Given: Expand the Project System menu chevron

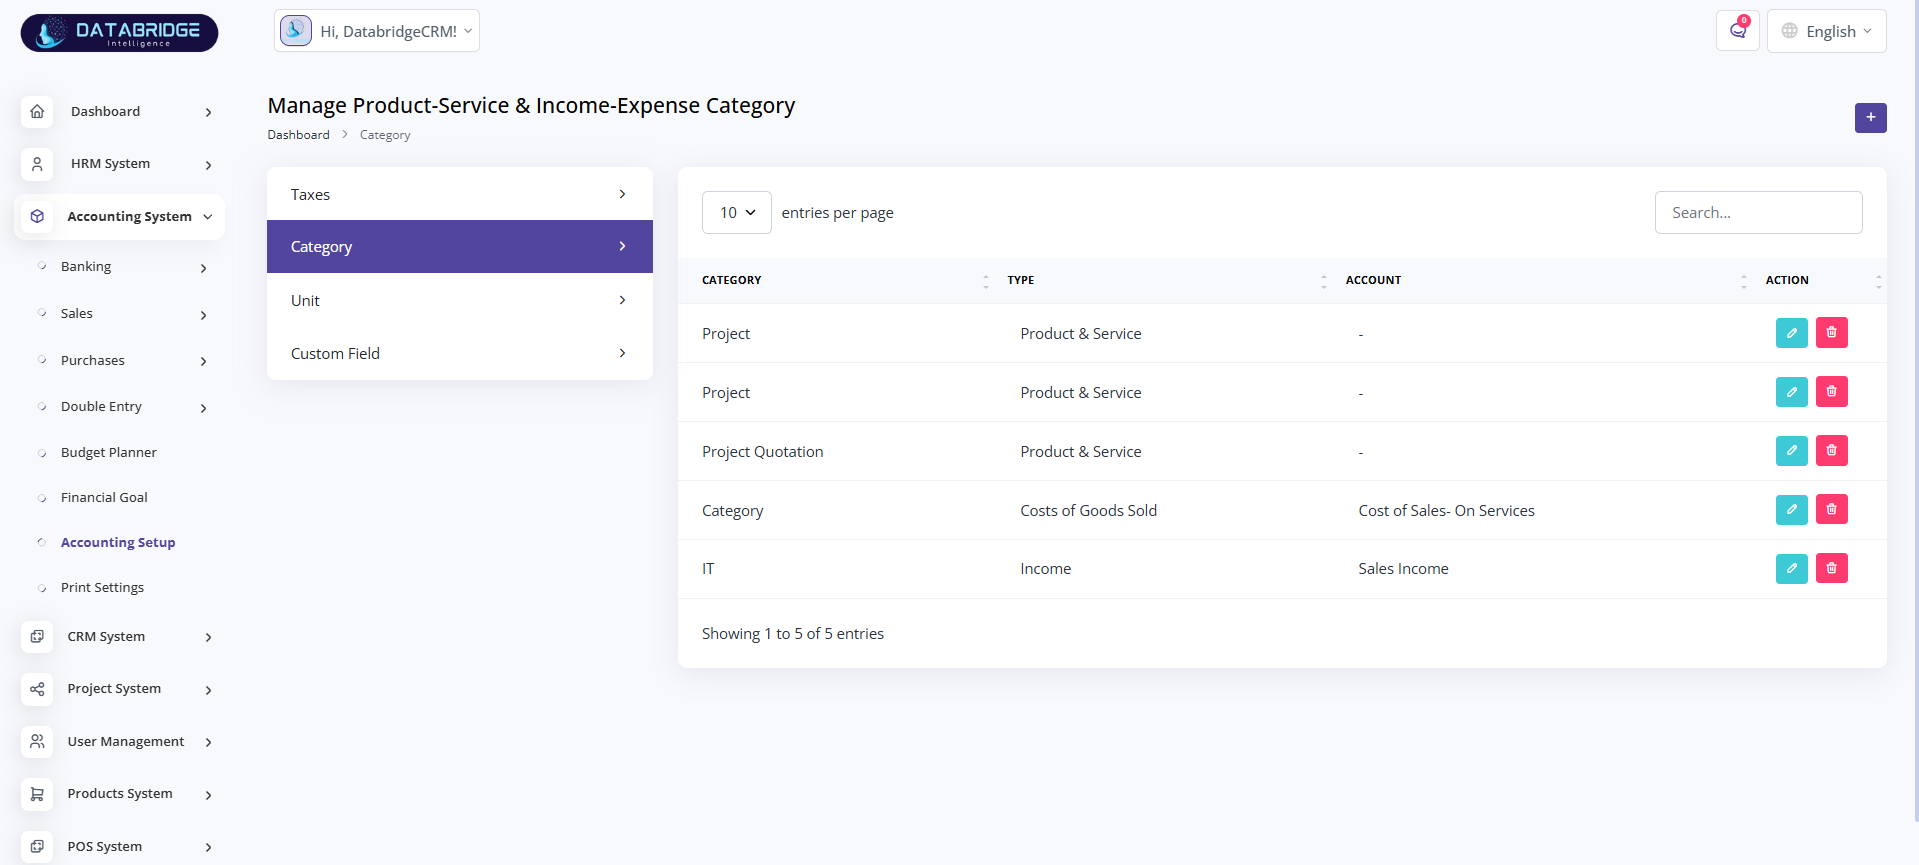Looking at the screenshot, I should (208, 690).
